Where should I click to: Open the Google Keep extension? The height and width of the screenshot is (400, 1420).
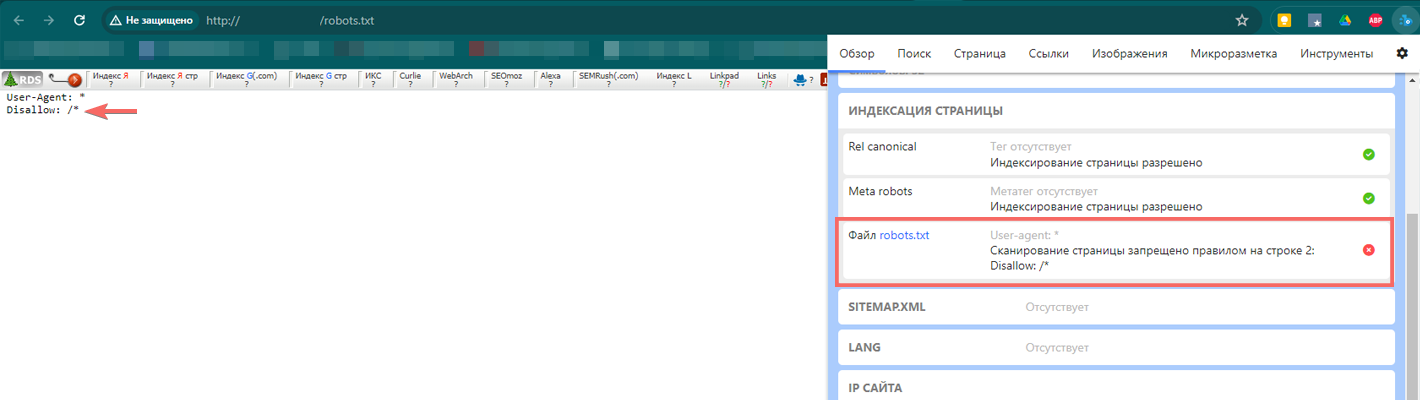pos(1283,20)
